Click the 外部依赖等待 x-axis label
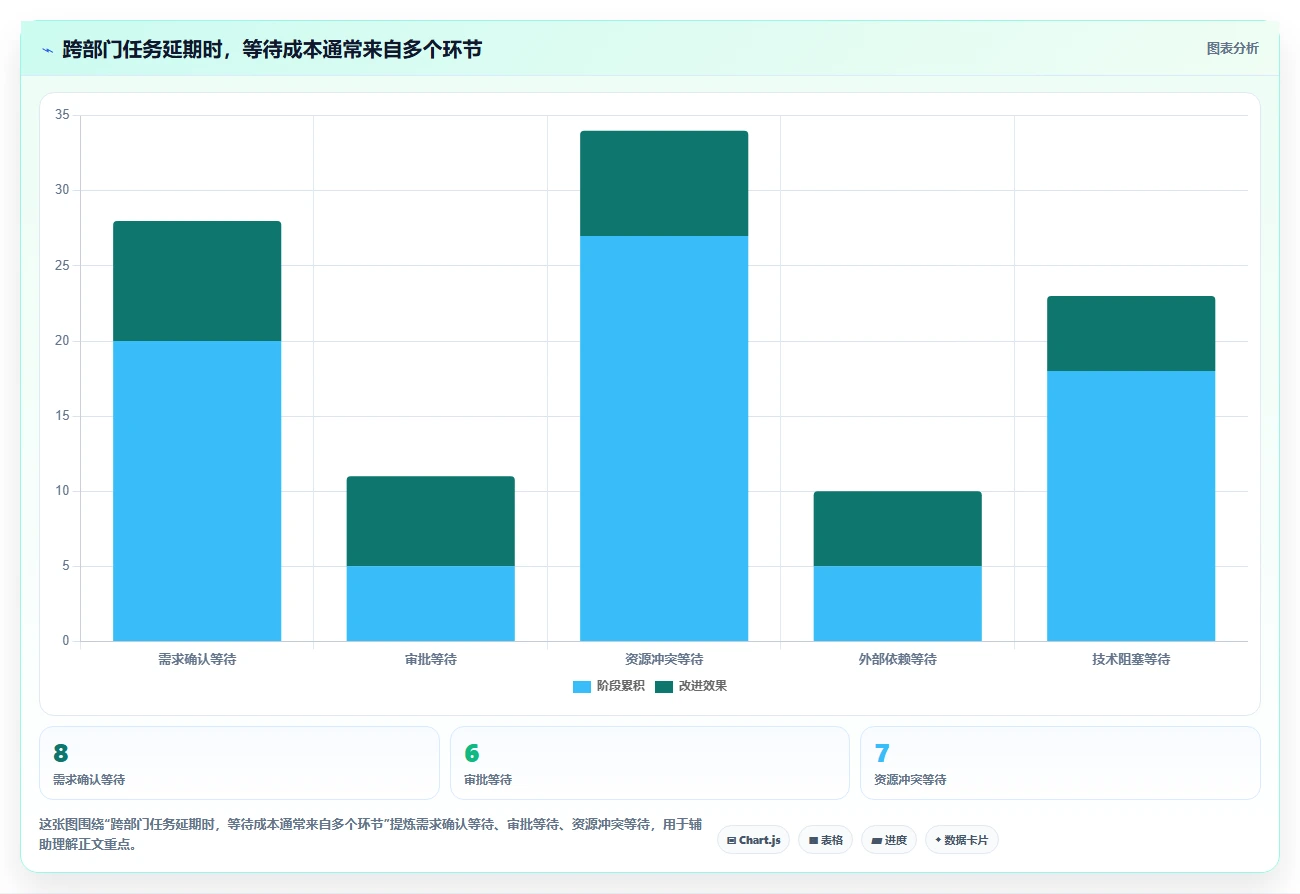Screen dimensions: 1300x894 (897, 660)
